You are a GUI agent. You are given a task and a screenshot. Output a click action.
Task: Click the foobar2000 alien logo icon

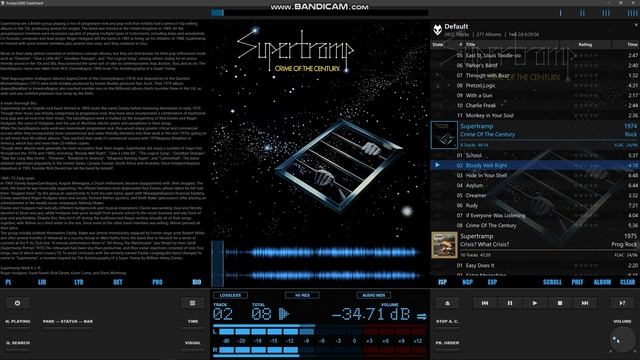click(x=437, y=29)
